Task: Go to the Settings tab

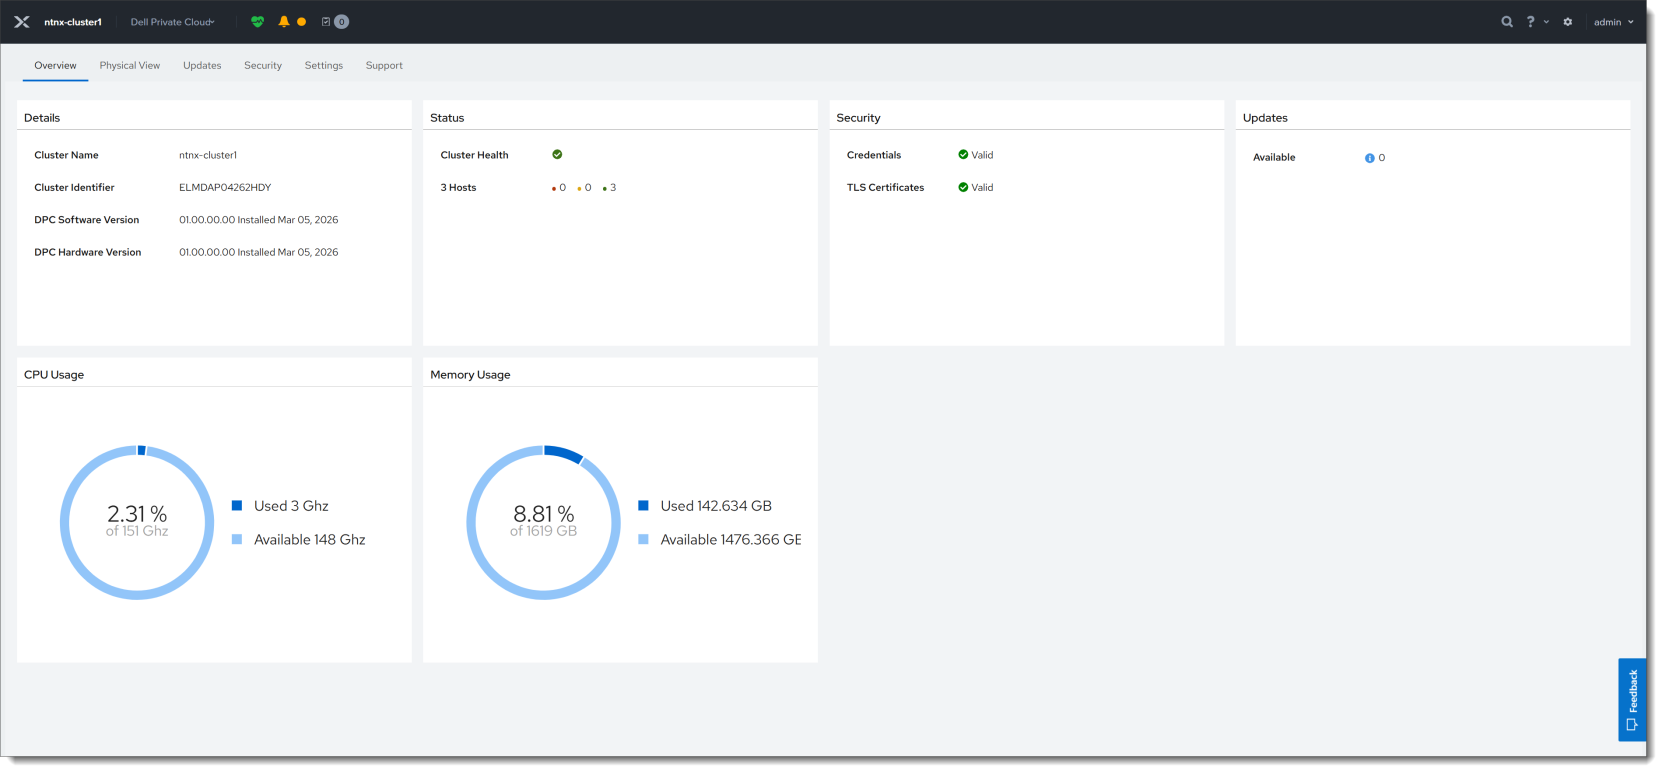Action: tap(324, 66)
